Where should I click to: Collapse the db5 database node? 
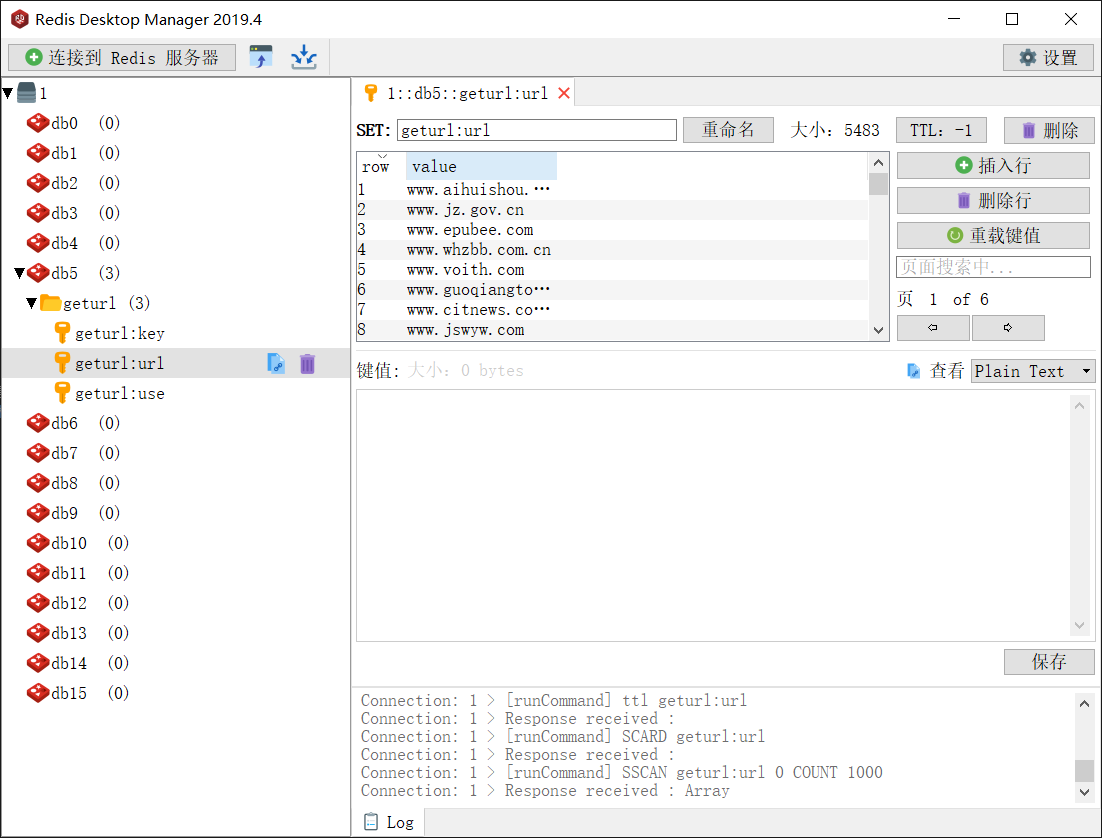[x=20, y=273]
